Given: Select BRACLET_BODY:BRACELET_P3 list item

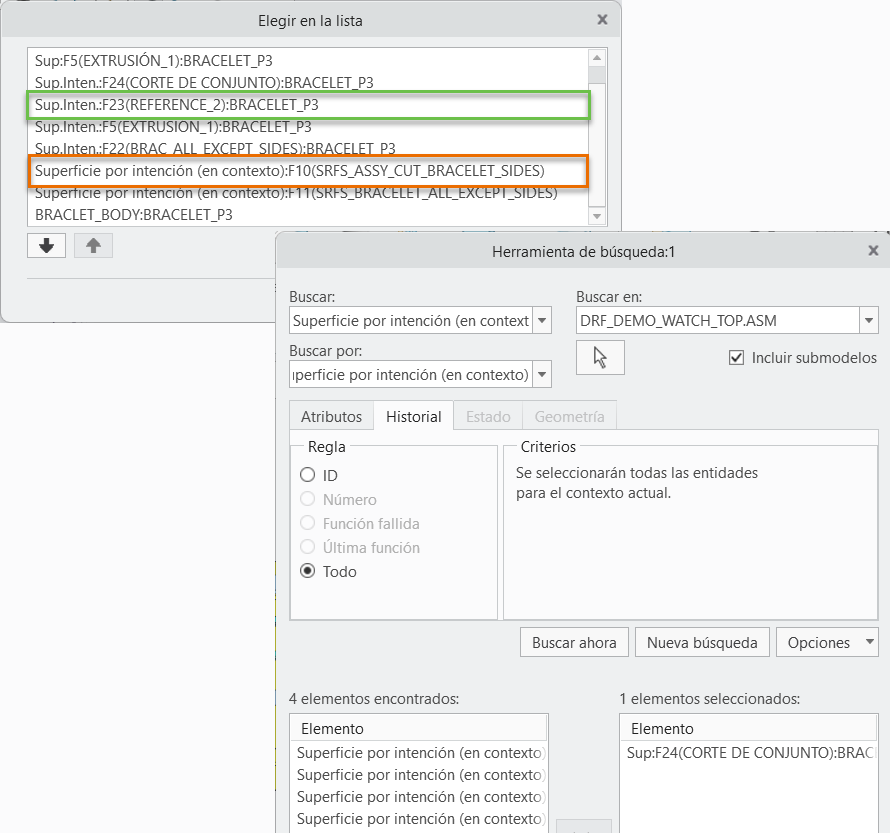Looking at the screenshot, I should [x=308, y=215].
